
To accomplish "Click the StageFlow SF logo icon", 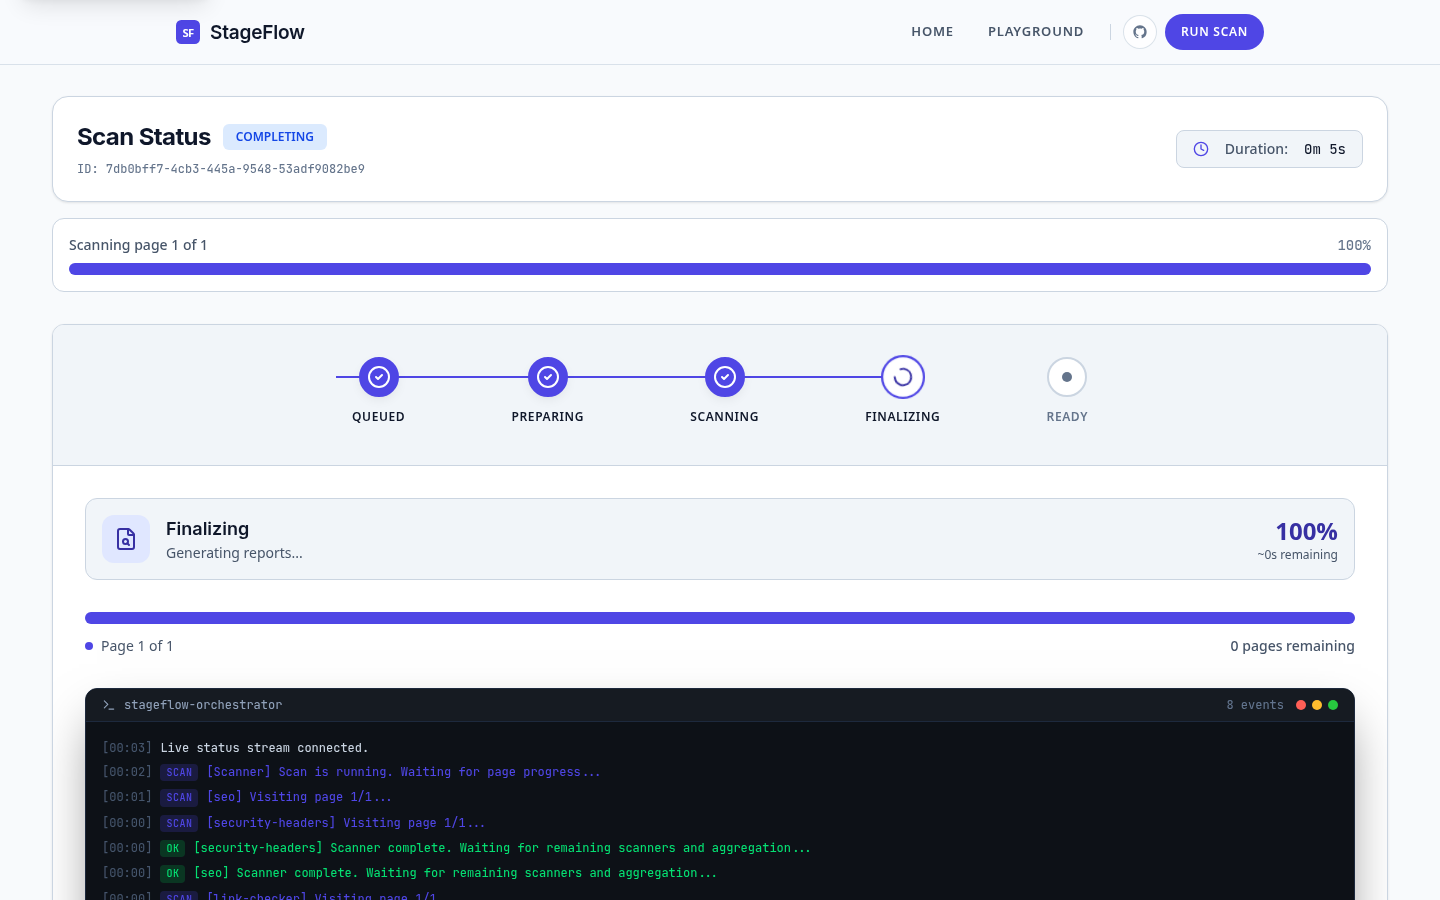I will pyautogui.click(x=188, y=32).
